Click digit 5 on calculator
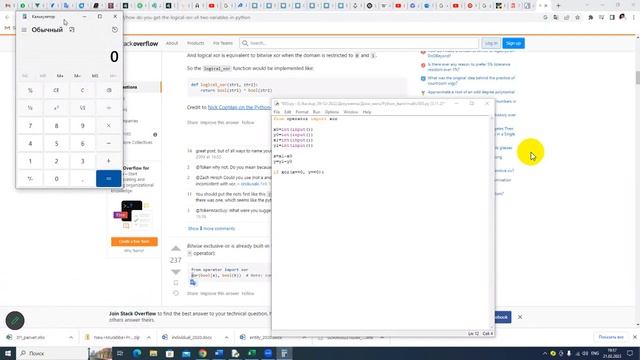 (56, 143)
